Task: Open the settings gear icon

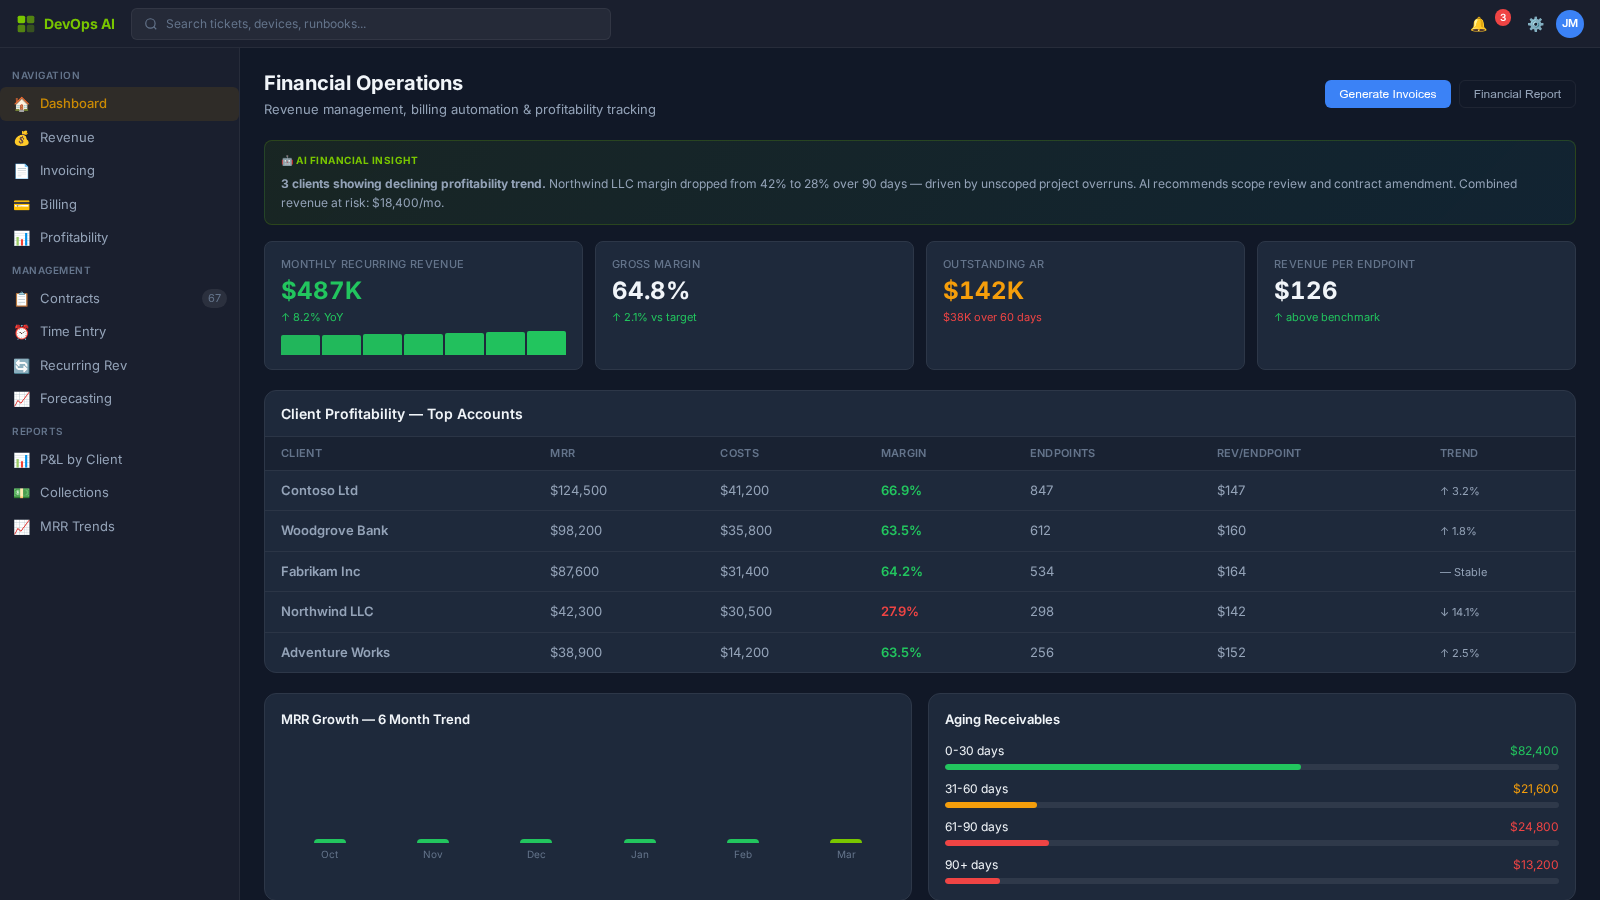Action: coord(1535,24)
